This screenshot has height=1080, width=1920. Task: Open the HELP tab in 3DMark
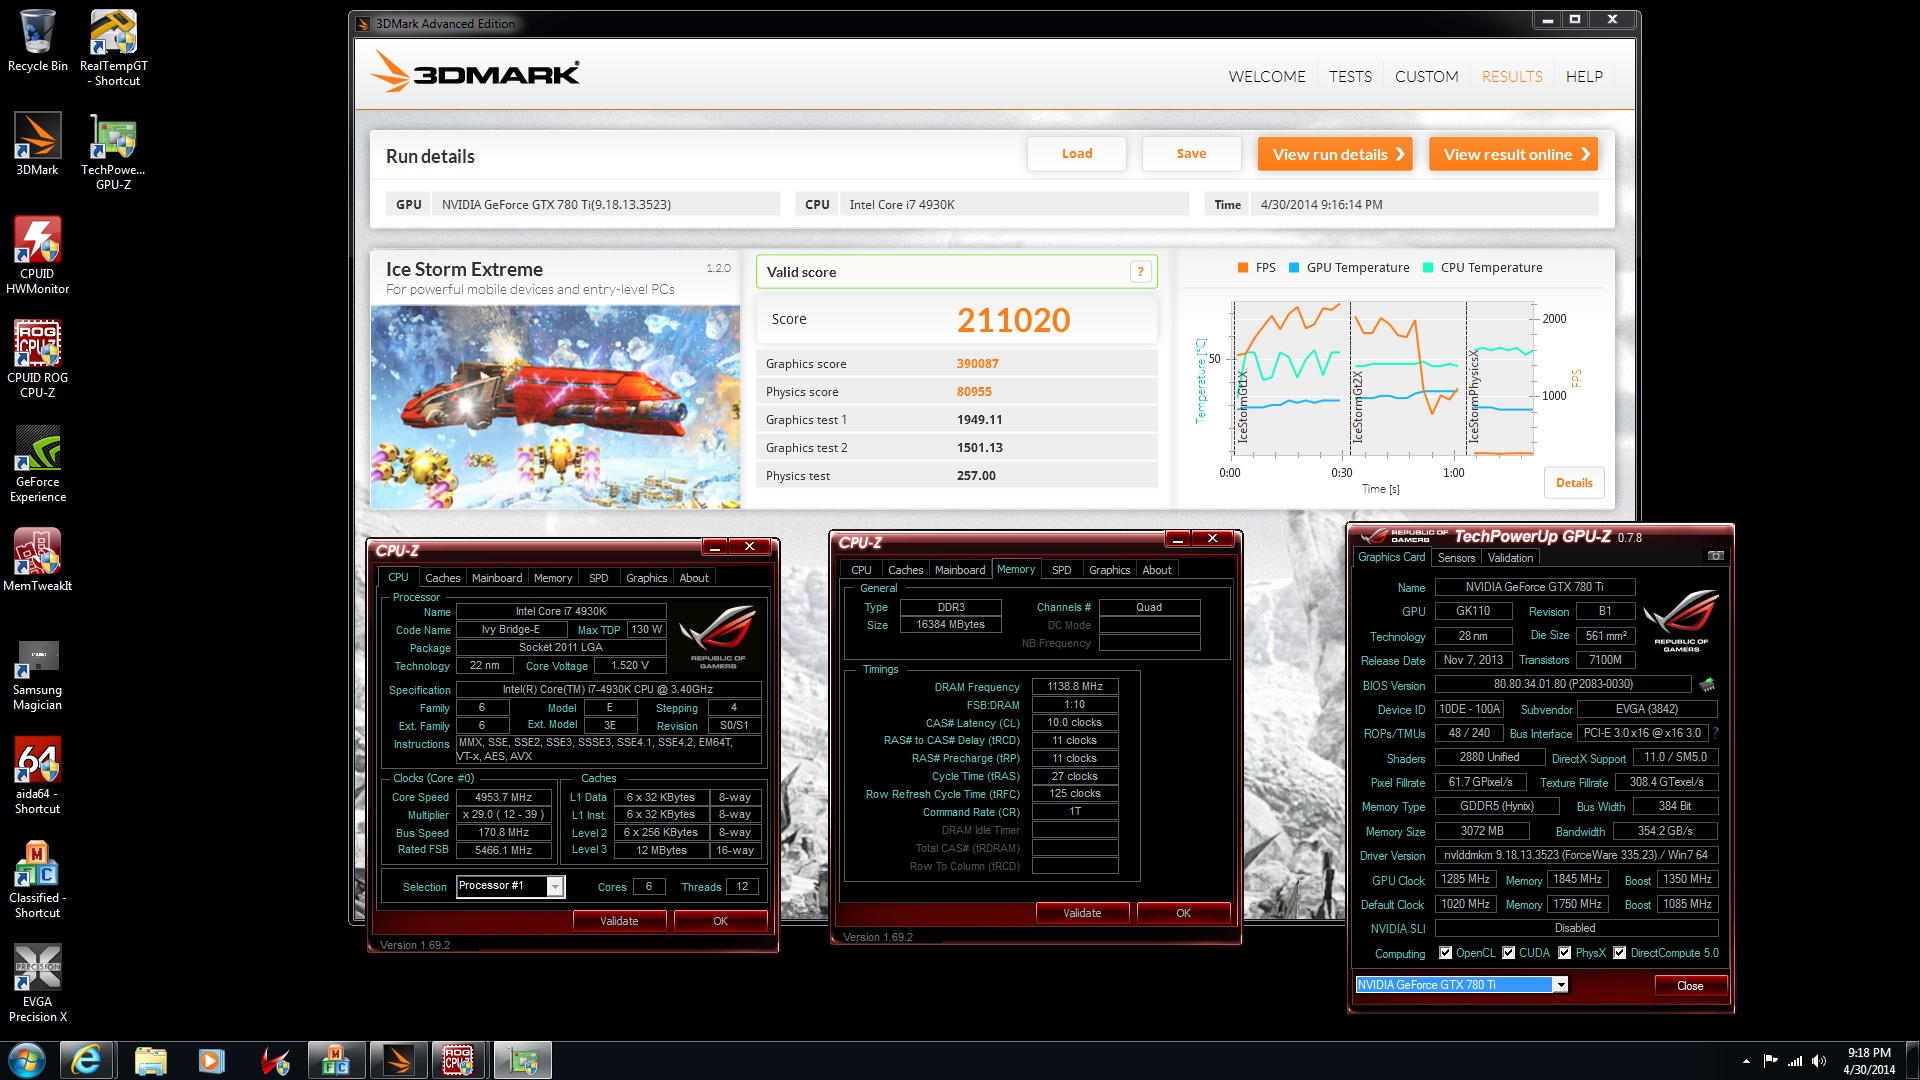[x=1584, y=76]
